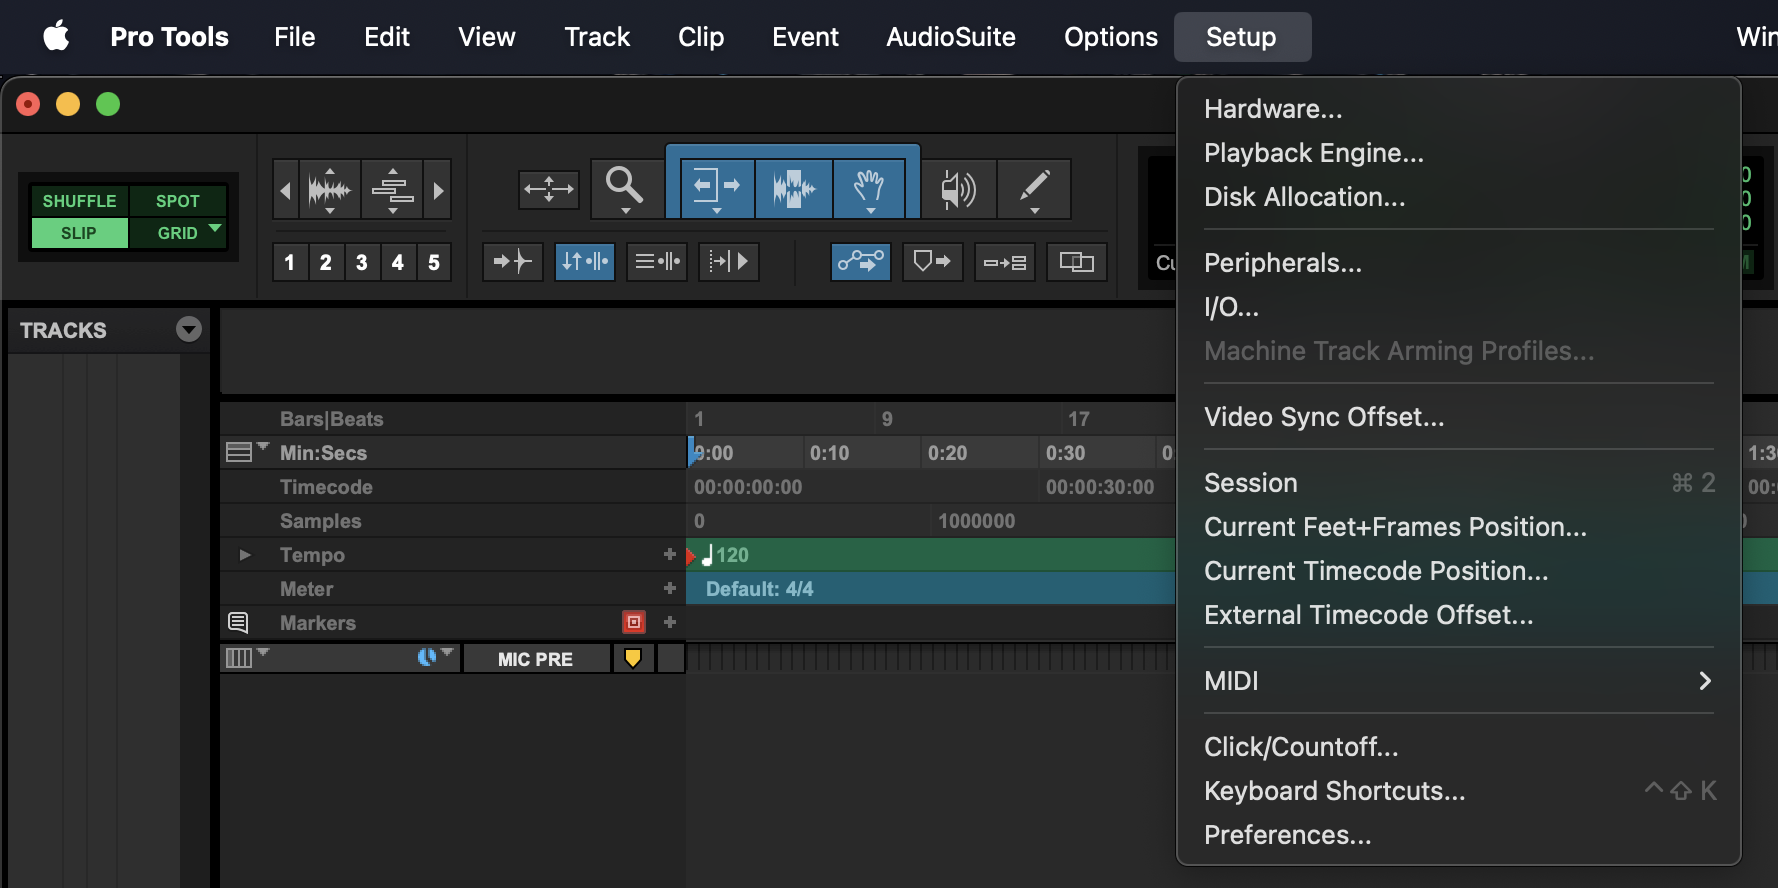Expand the Tempo ruler triangle
This screenshot has width=1778, height=888.
tap(244, 554)
